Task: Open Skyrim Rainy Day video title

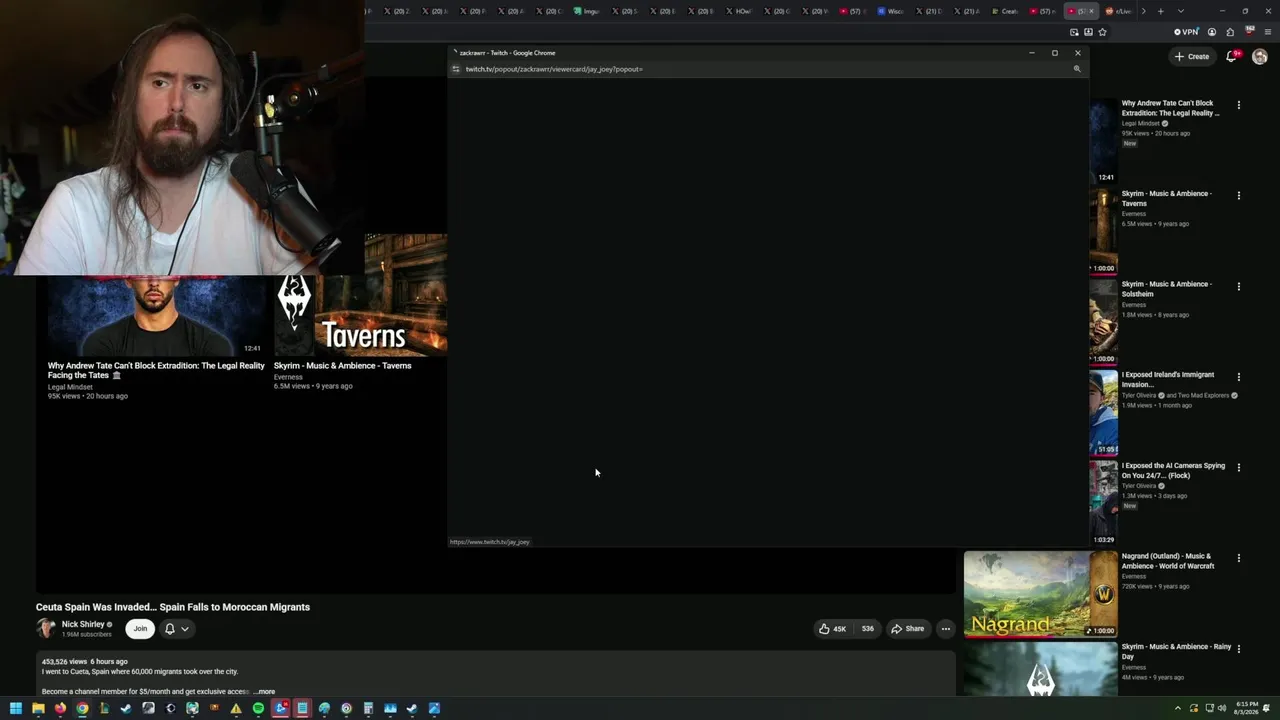Action: point(1176,651)
